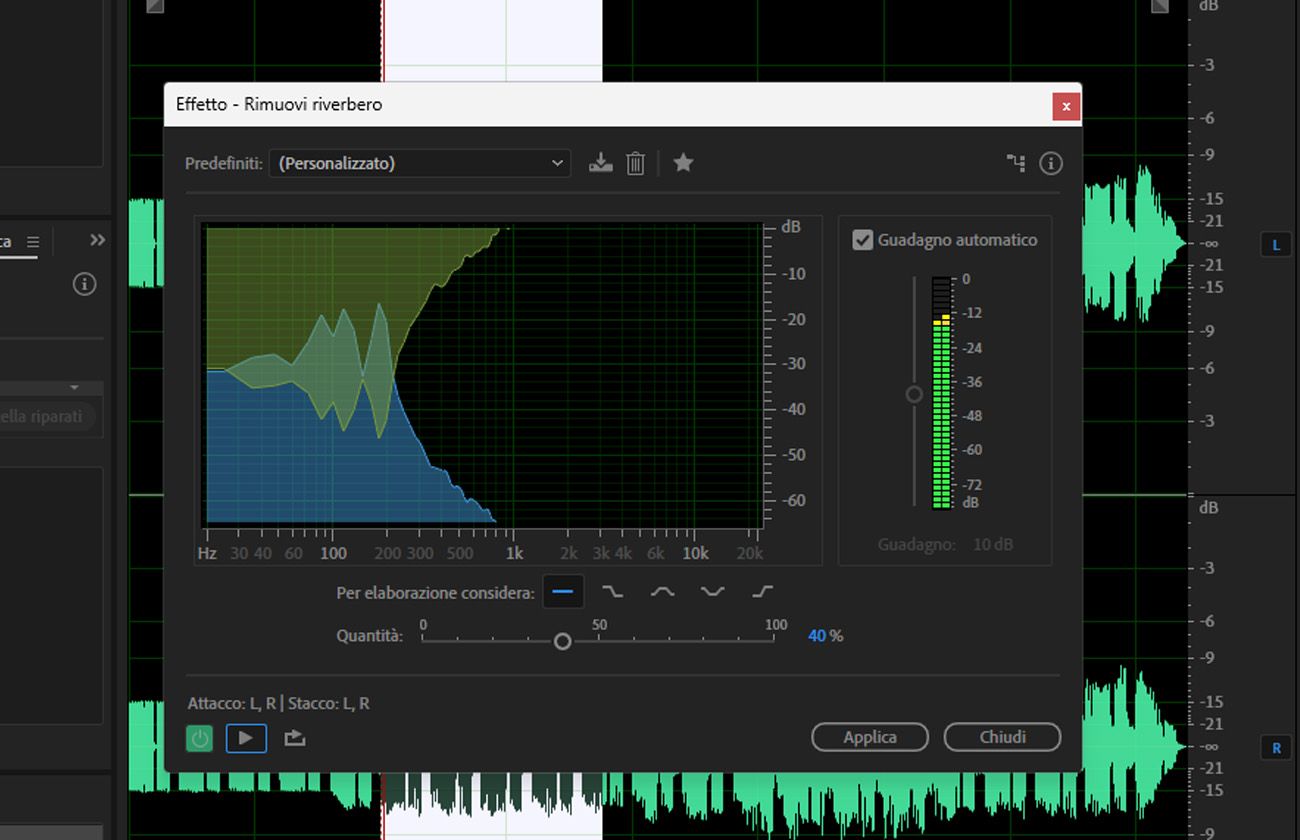Viewport: 1300px width, 840px height.
Task: Focus processing on mid frequencies
Action: coord(662,592)
